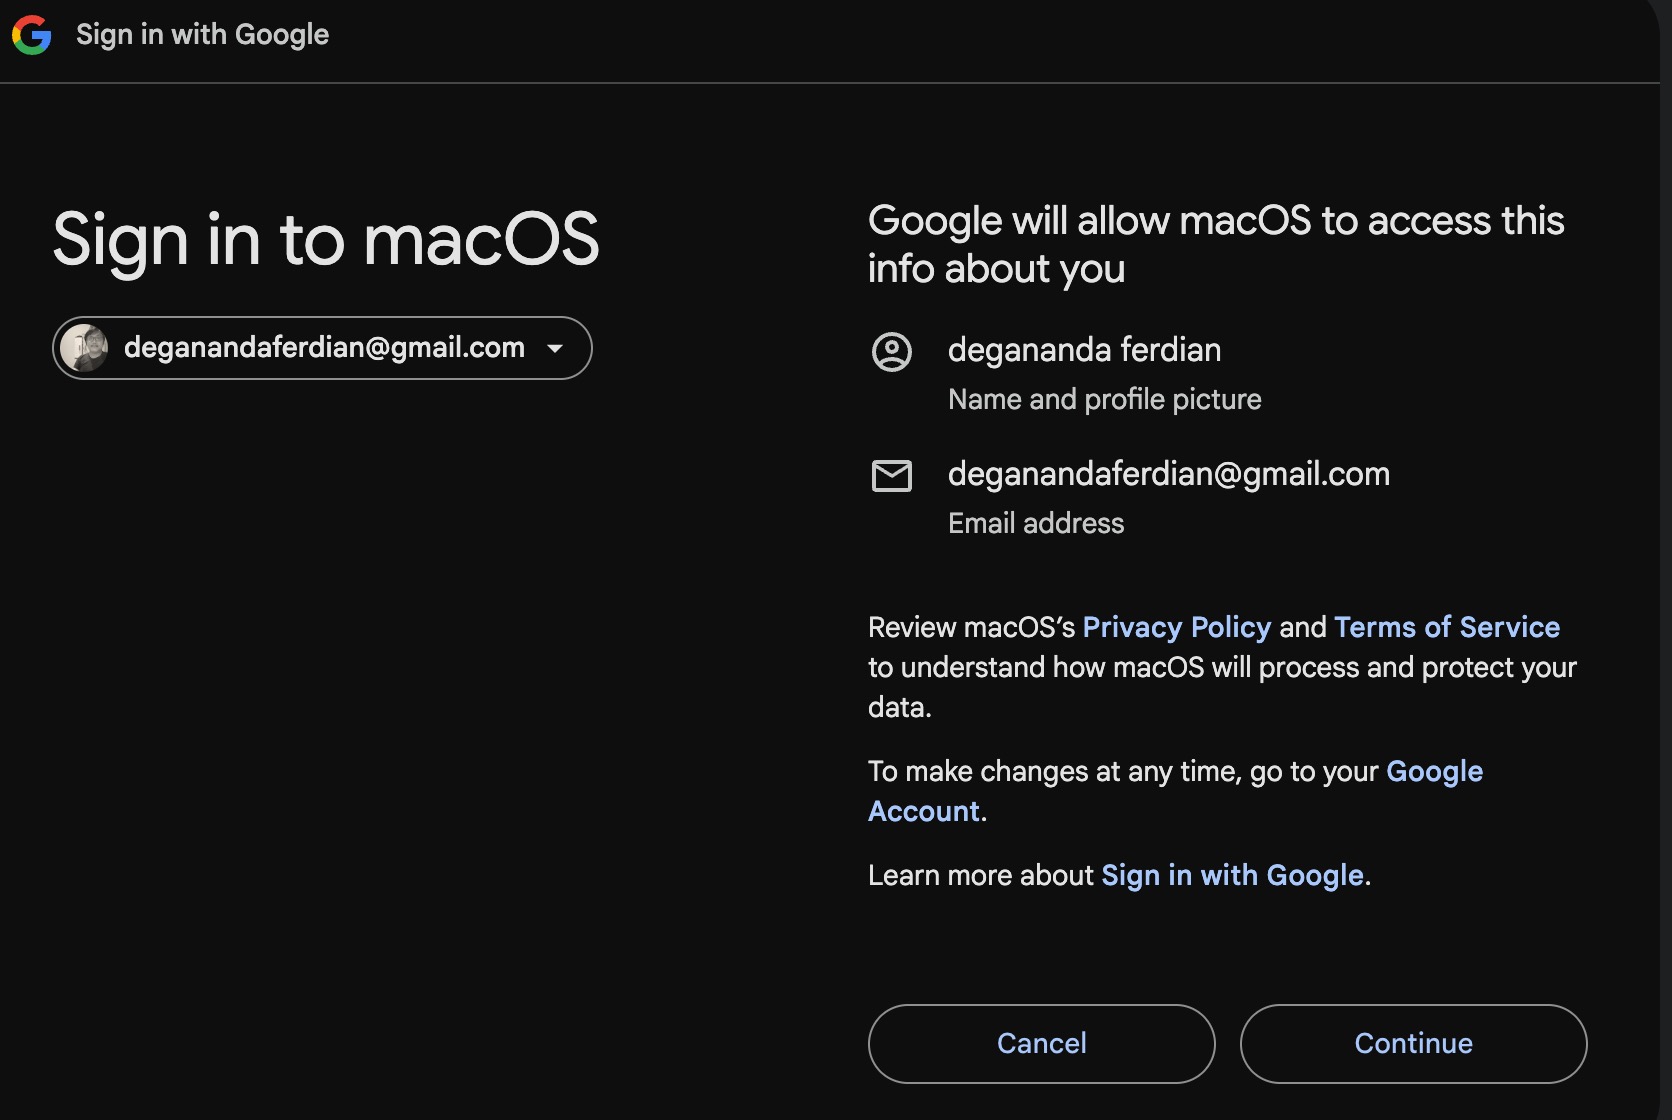Image resolution: width=1672 pixels, height=1120 pixels.
Task: Click the name "degananda ferdian"
Action: tap(1084, 350)
